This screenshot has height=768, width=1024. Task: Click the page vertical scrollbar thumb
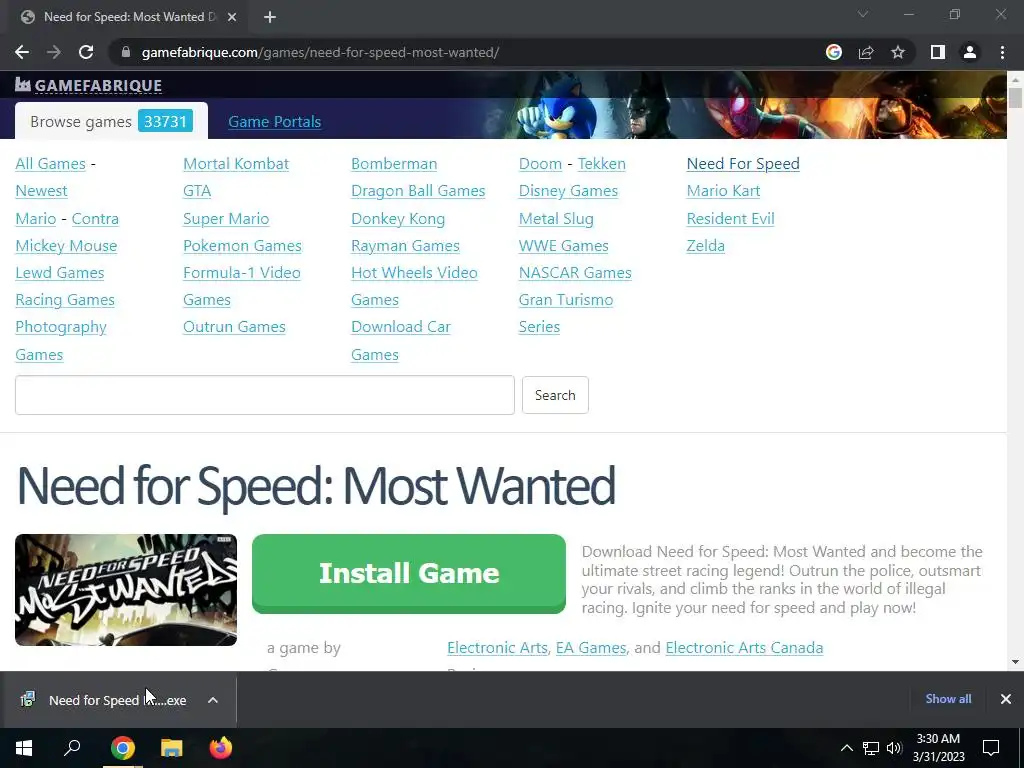point(1015,97)
